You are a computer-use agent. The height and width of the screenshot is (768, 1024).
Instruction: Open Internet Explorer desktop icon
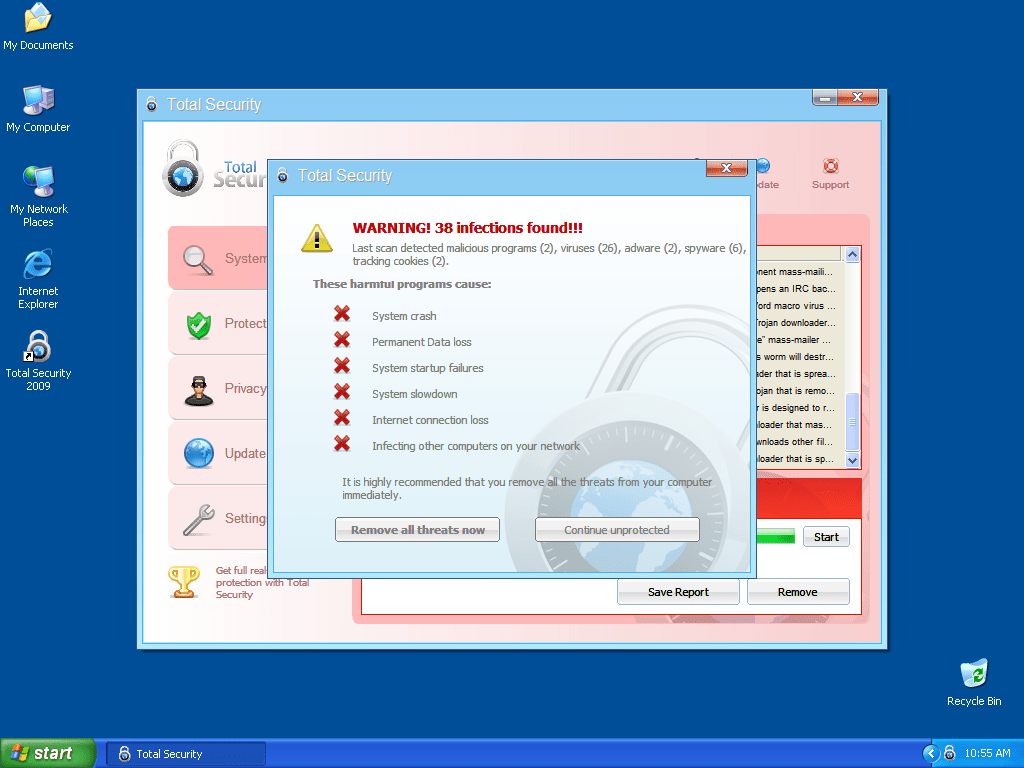(x=38, y=266)
